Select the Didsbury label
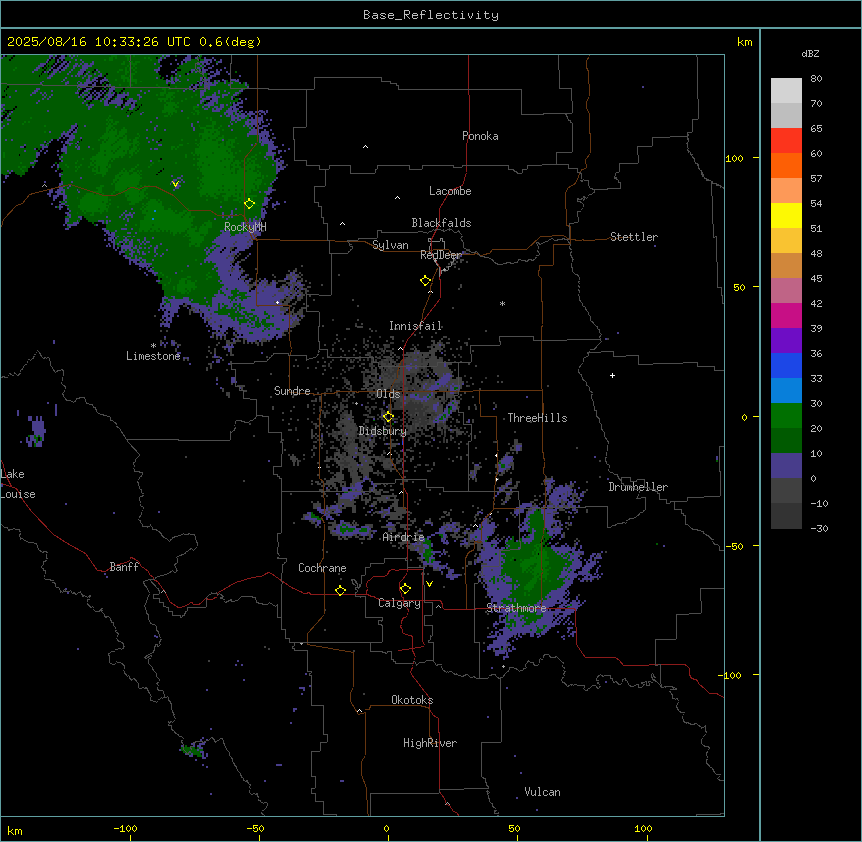The width and height of the screenshot is (862, 842). pos(383,431)
